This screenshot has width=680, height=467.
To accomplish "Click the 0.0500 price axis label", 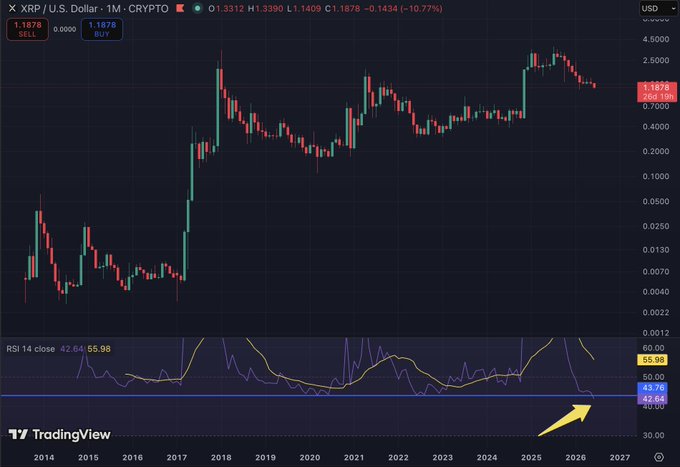I will pos(655,201).
